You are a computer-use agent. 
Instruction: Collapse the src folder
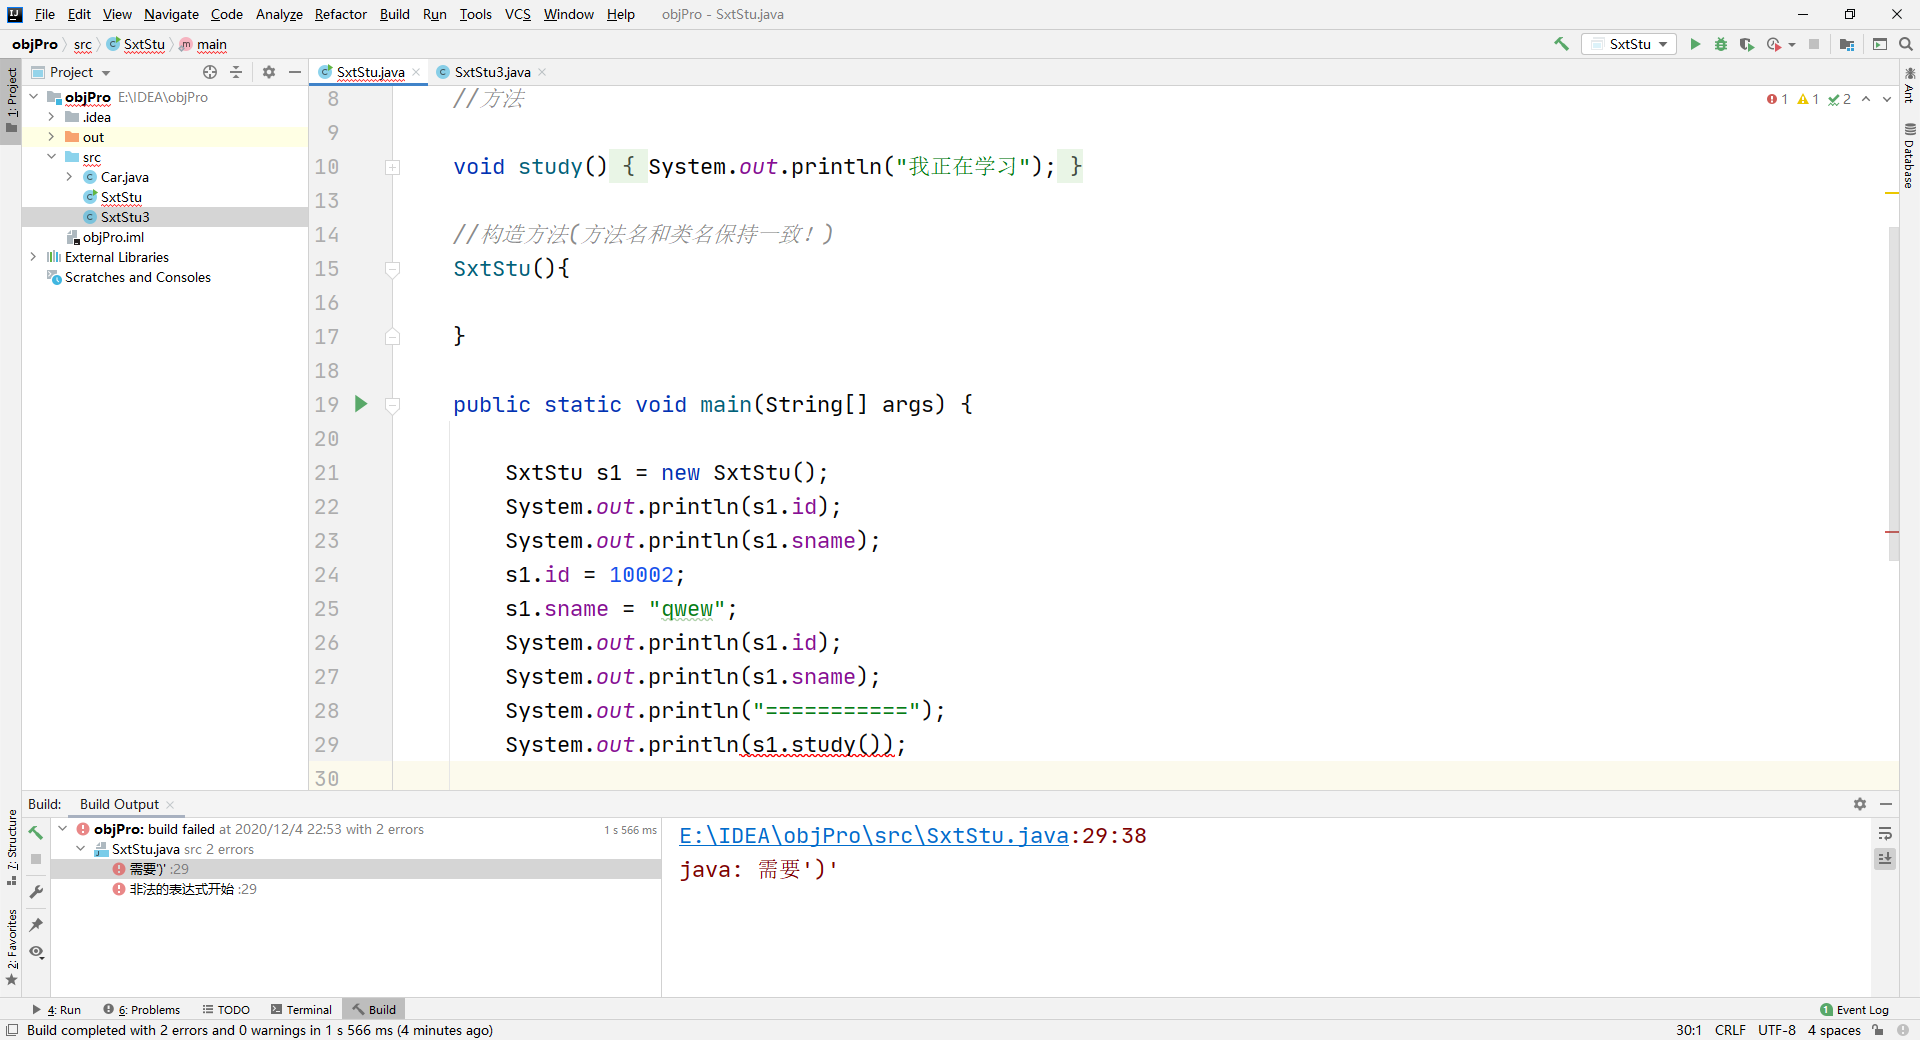51,157
